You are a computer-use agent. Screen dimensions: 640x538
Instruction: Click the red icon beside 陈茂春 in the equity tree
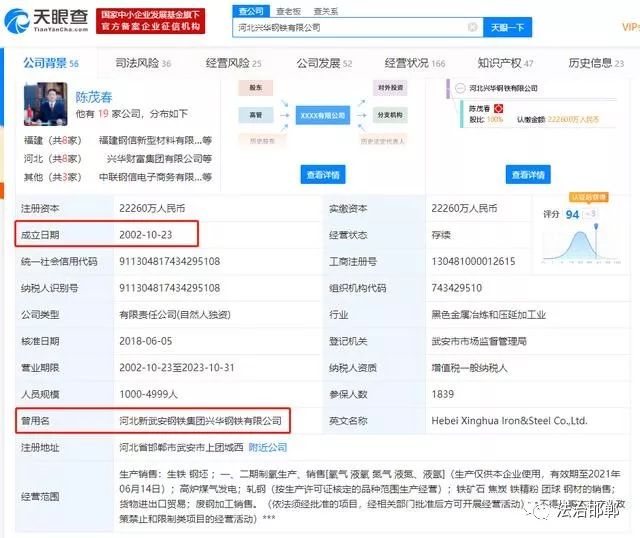coord(498,109)
